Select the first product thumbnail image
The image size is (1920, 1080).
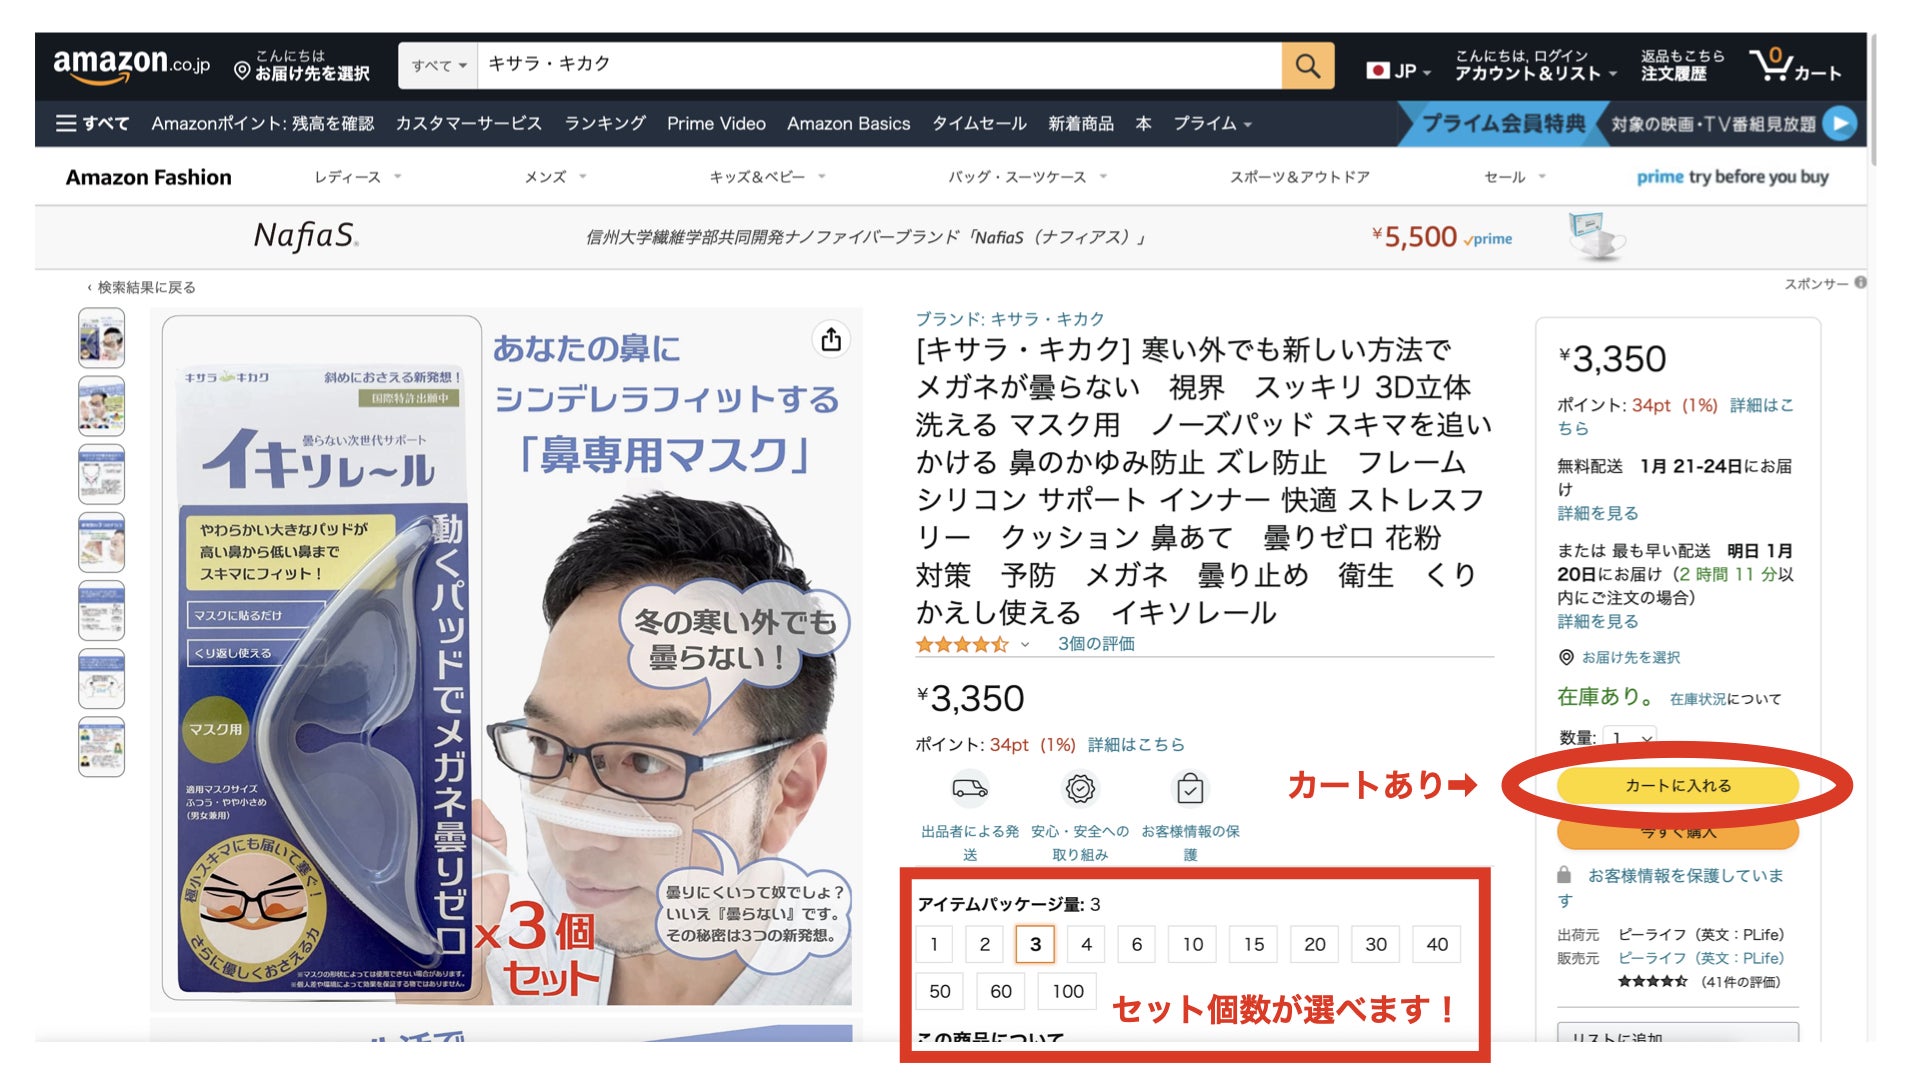click(102, 338)
